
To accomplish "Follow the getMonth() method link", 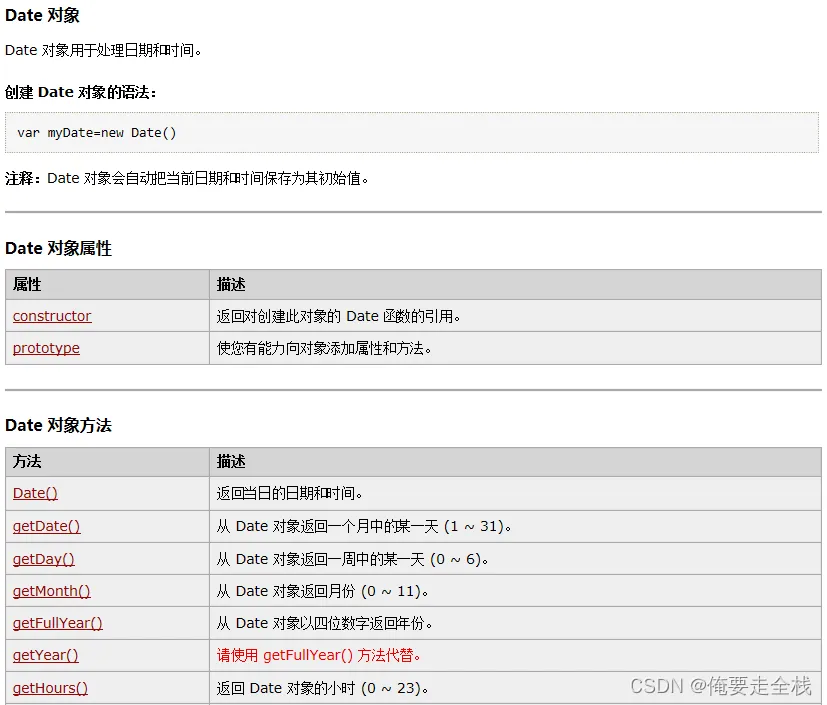I will click(x=51, y=591).
